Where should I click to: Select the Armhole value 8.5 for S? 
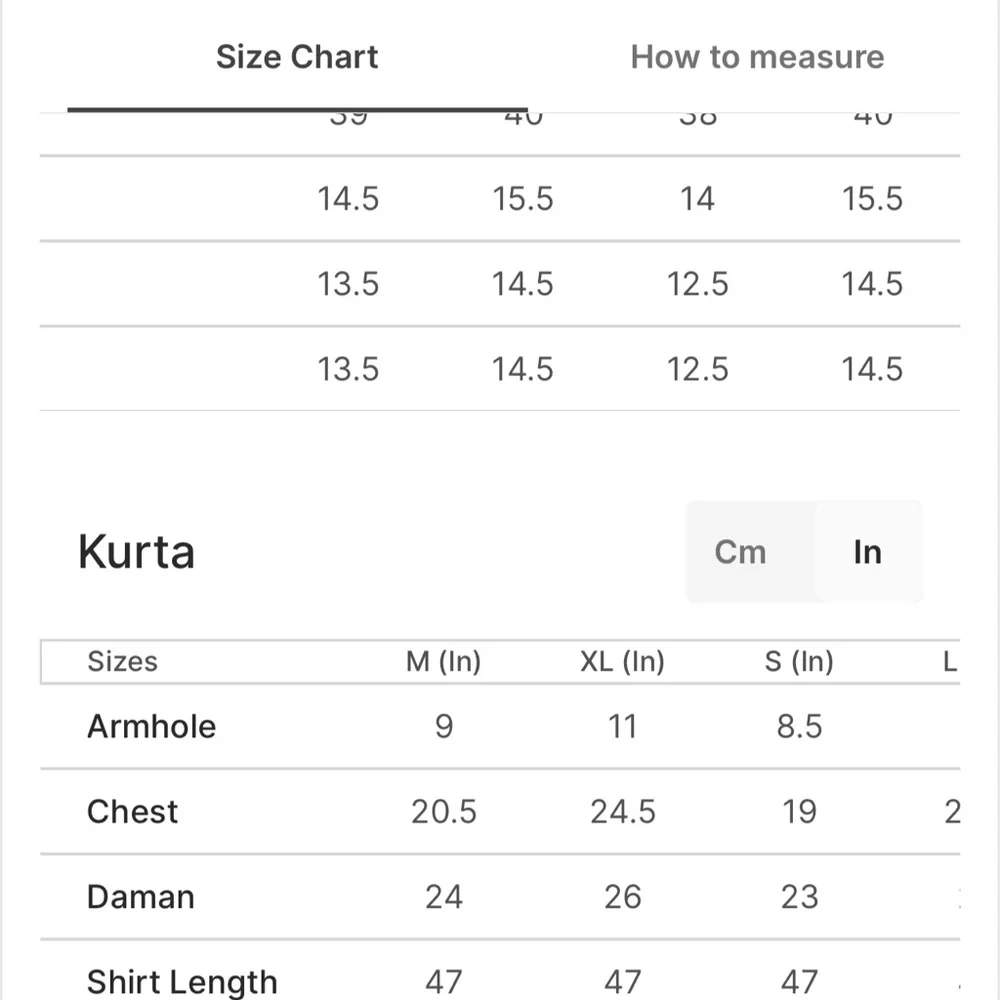coord(799,726)
